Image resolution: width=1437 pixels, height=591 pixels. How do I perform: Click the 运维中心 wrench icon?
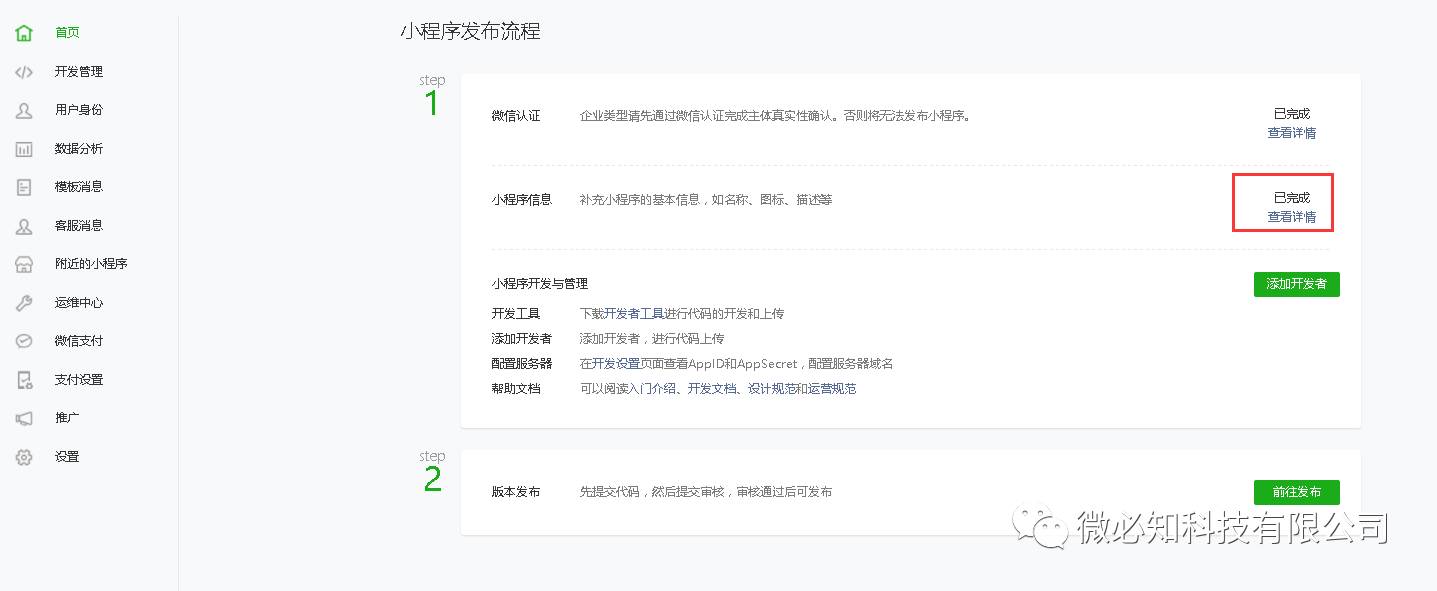point(24,303)
